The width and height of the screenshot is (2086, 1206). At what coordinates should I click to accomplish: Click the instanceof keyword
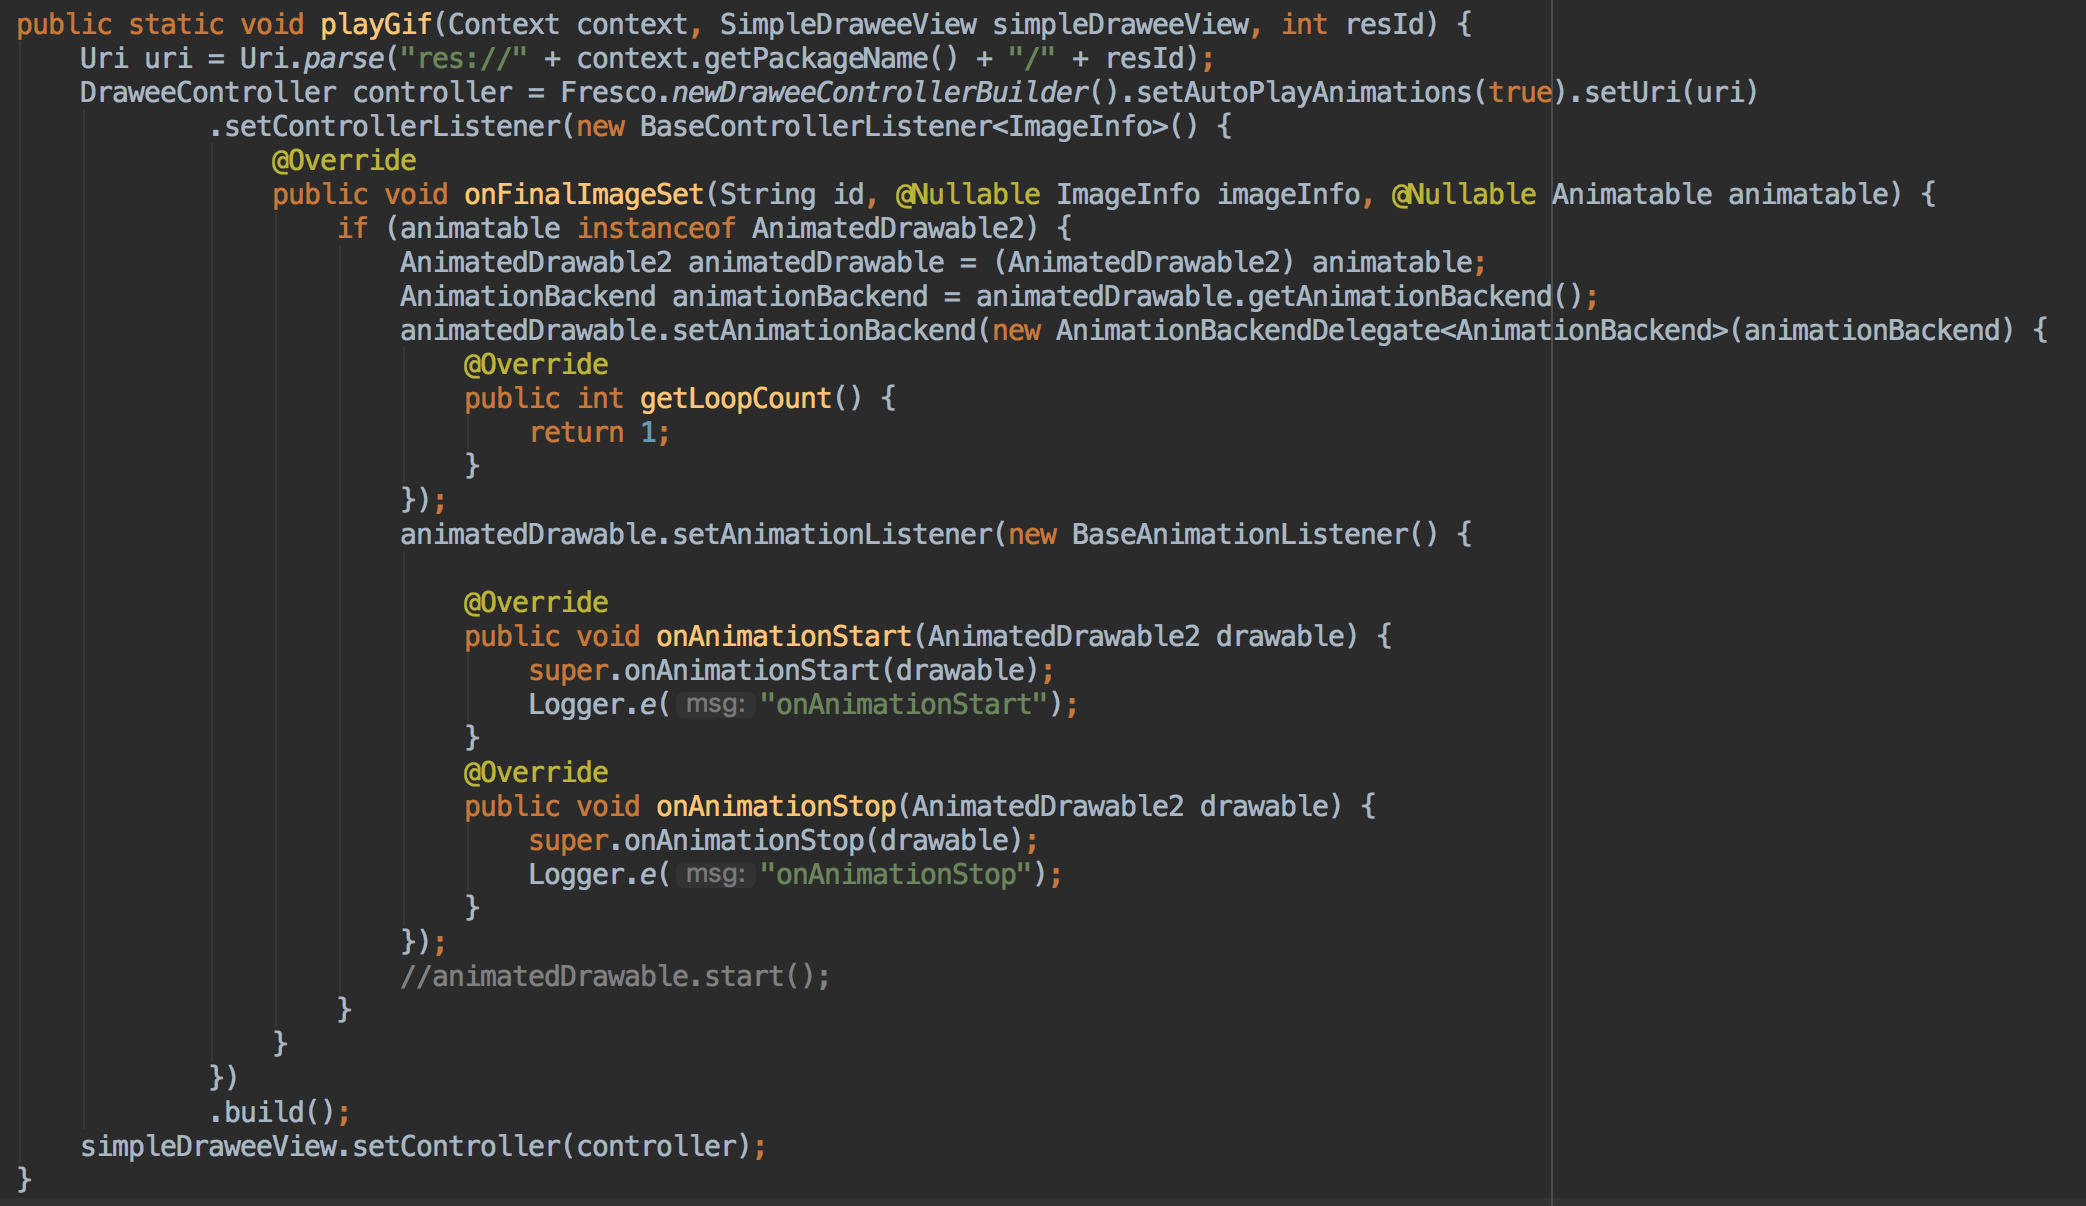tap(656, 228)
